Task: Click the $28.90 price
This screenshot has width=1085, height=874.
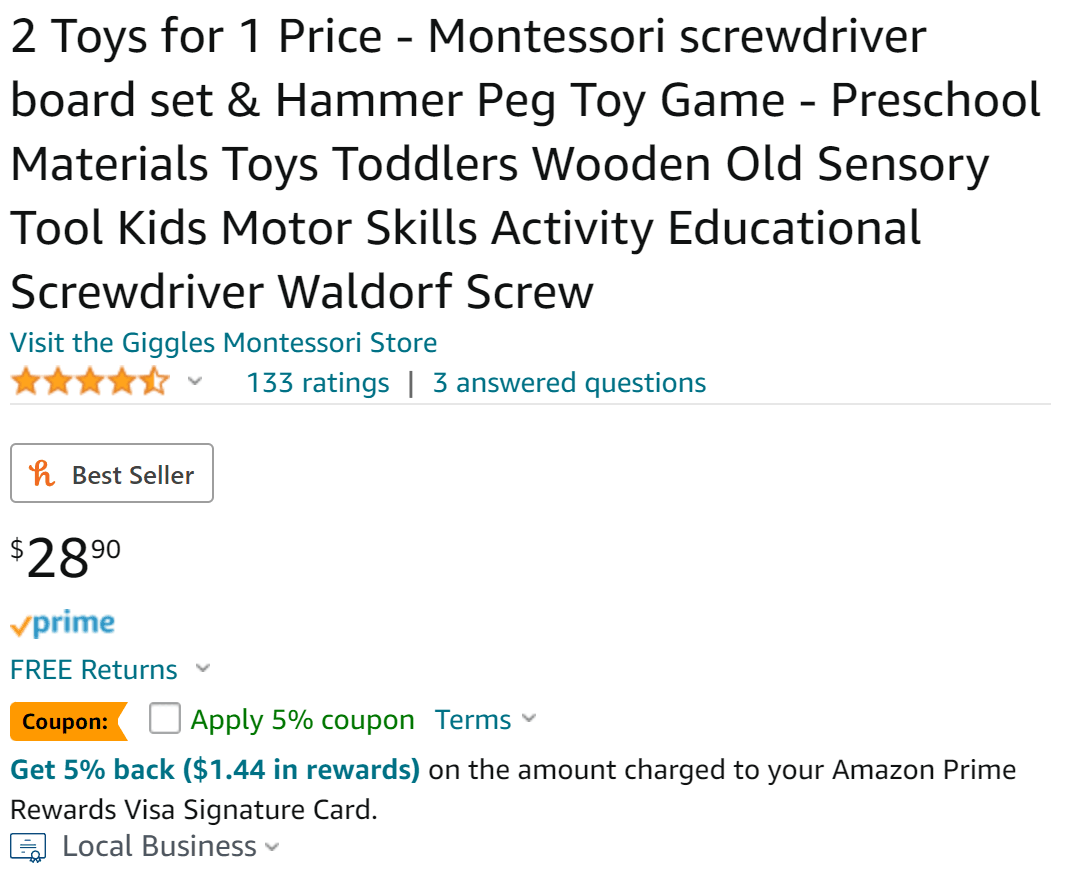Action: click(66, 557)
